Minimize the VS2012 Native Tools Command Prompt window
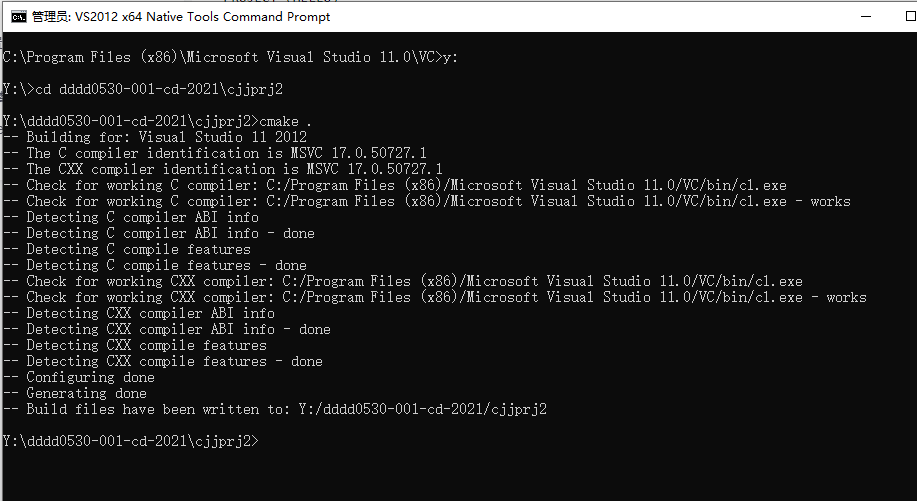The image size is (917, 501). point(866,16)
